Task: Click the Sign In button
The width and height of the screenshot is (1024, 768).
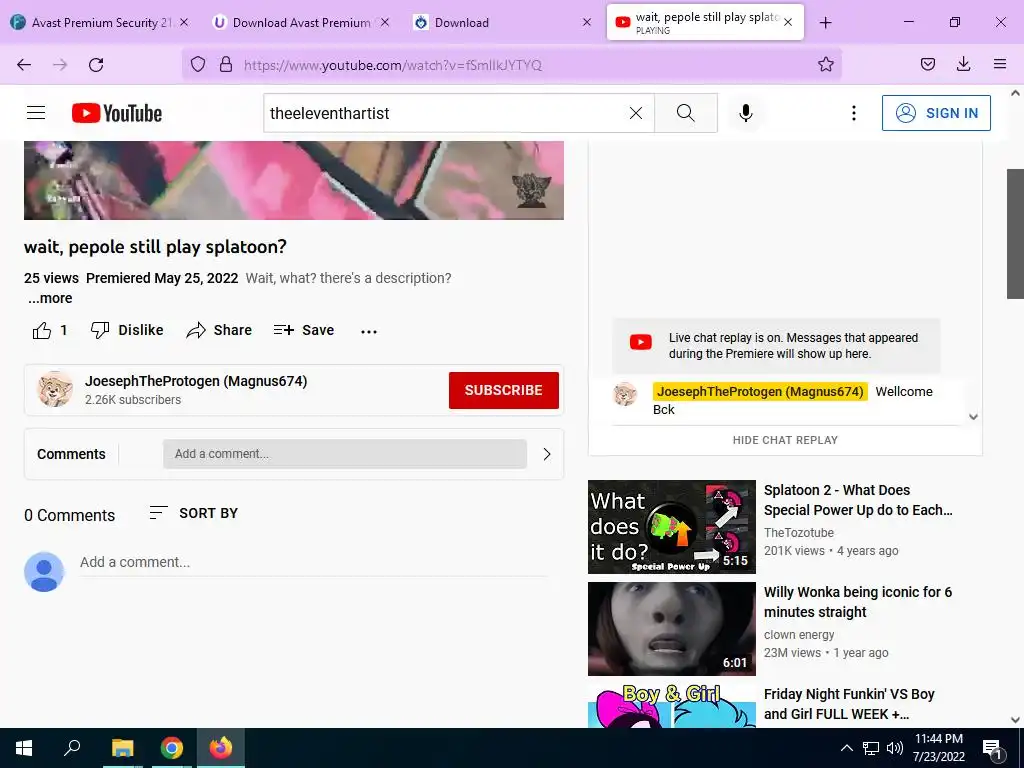Action: [x=936, y=113]
